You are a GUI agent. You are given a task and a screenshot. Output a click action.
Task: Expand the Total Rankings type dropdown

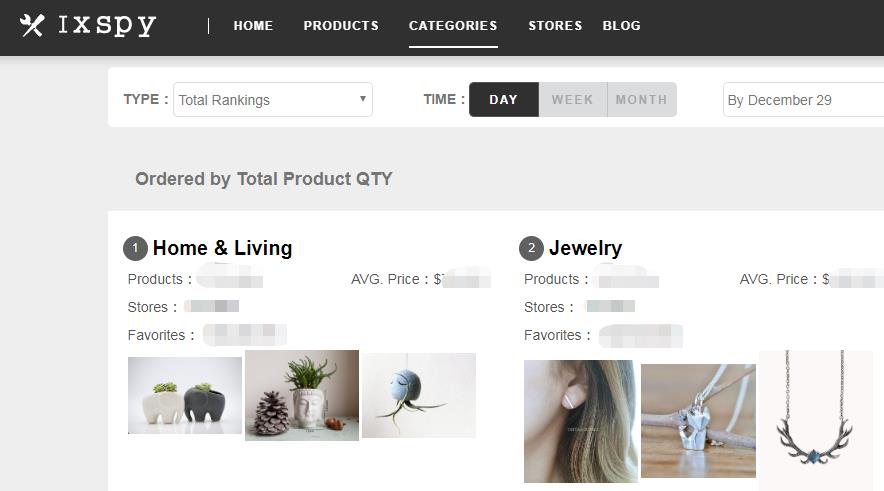(273, 100)
